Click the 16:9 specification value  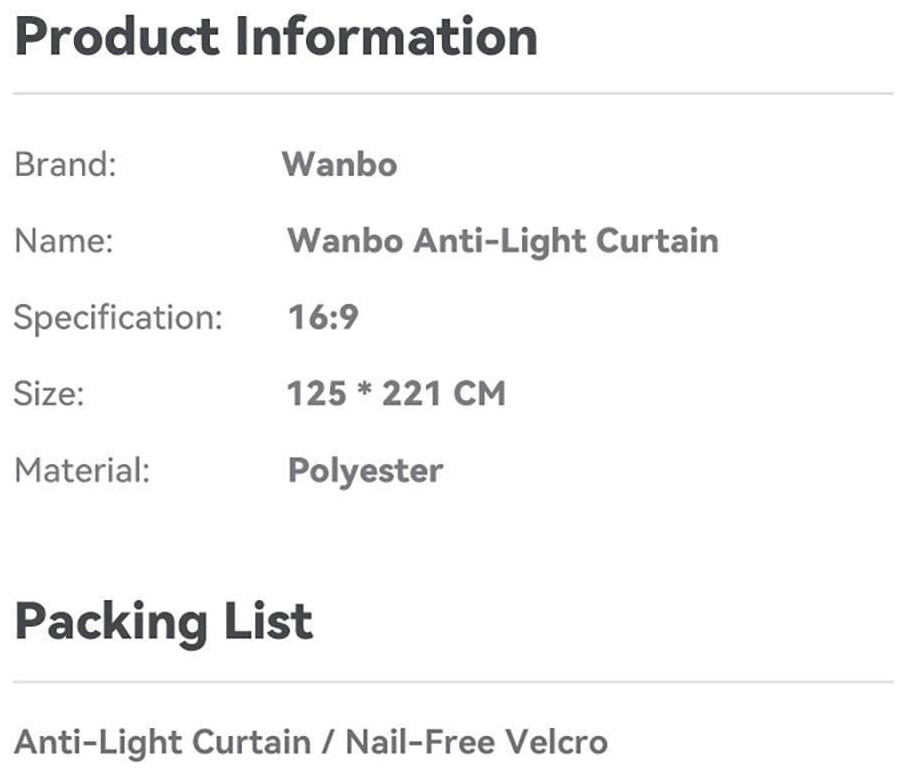point(323,318)
